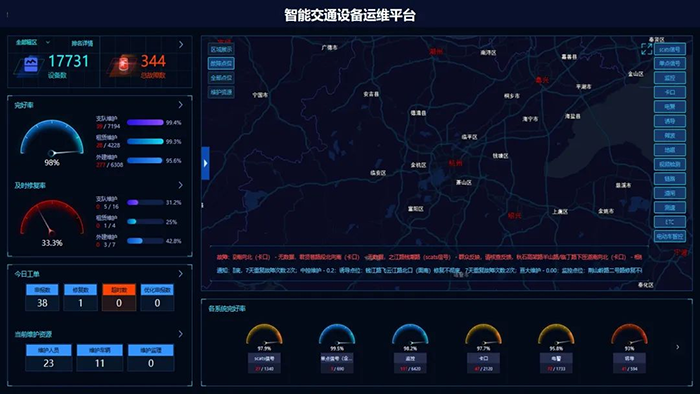Click the 维护车辆 resource tile showing 11
Screen dimensions: 700x394
point(100,357)
